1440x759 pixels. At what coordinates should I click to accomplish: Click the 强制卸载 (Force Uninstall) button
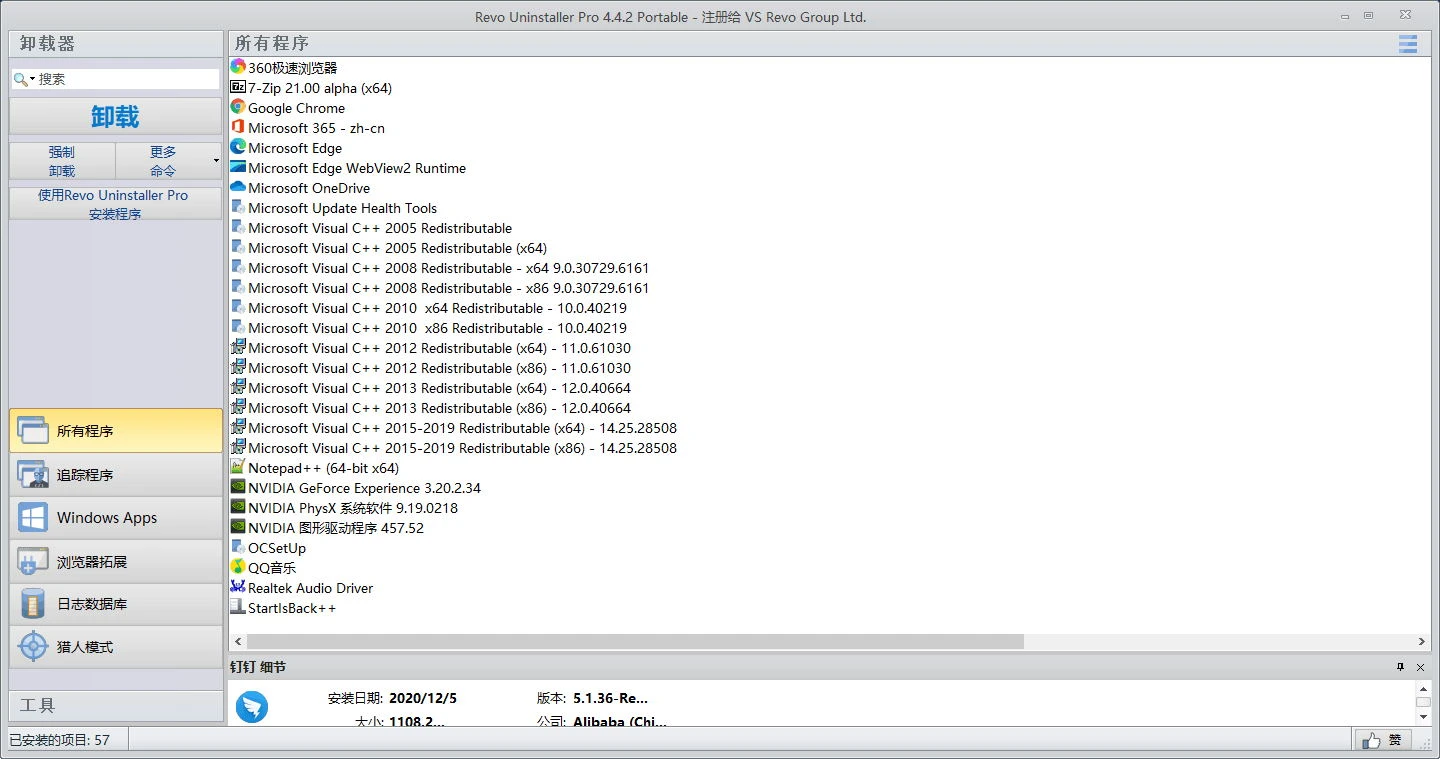click(x=62, y=160)
